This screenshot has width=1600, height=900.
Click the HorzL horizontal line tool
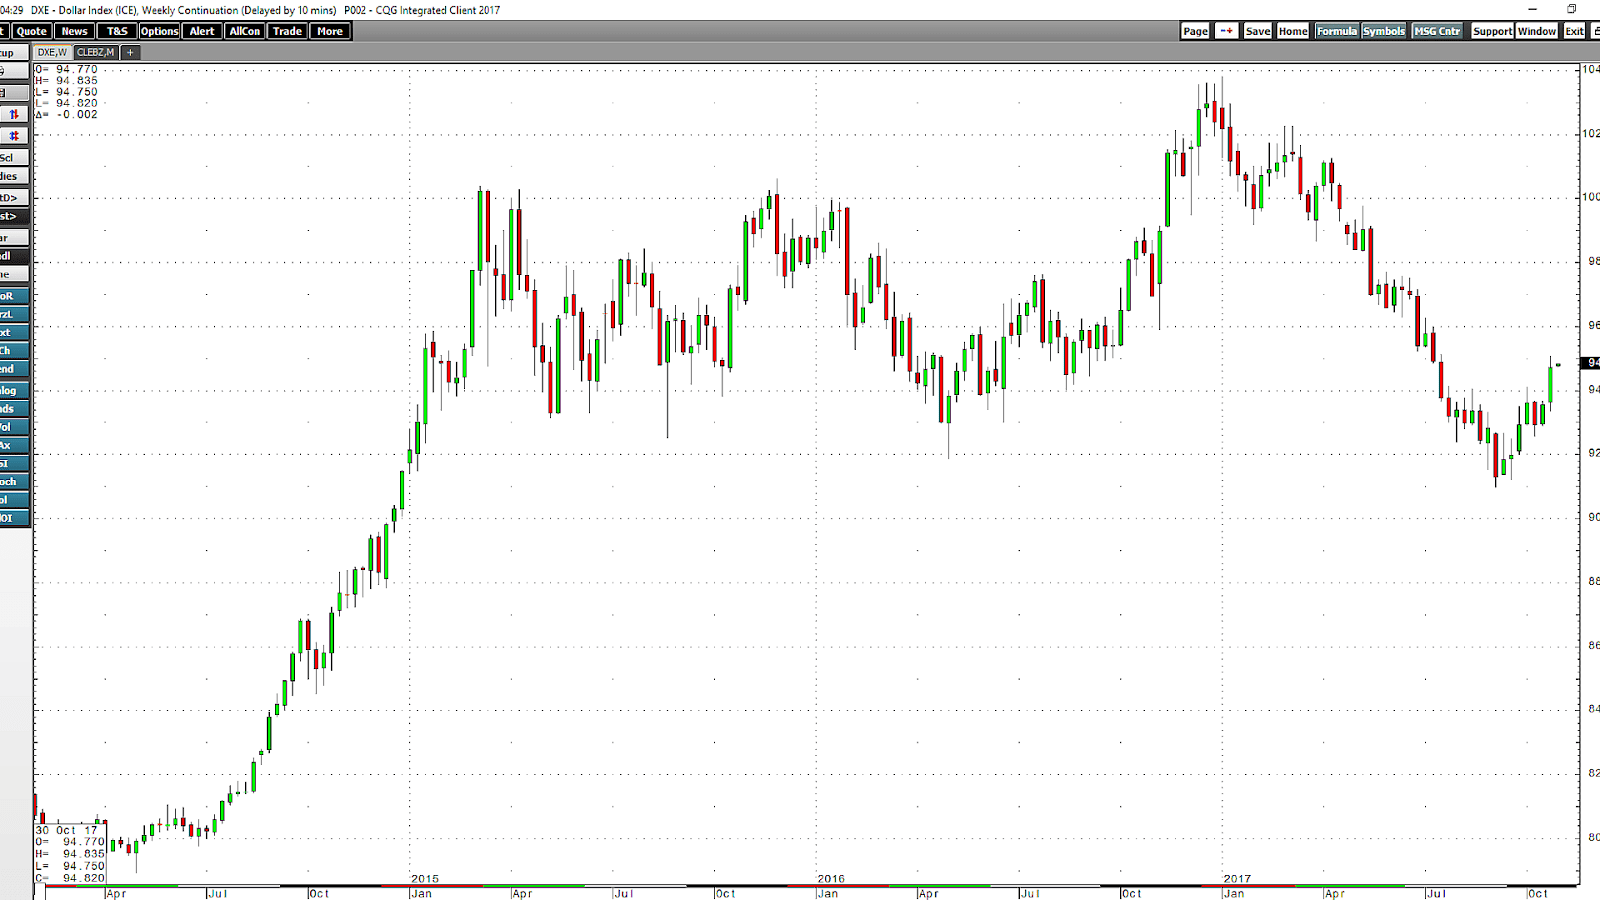click(x=14, y=314)
